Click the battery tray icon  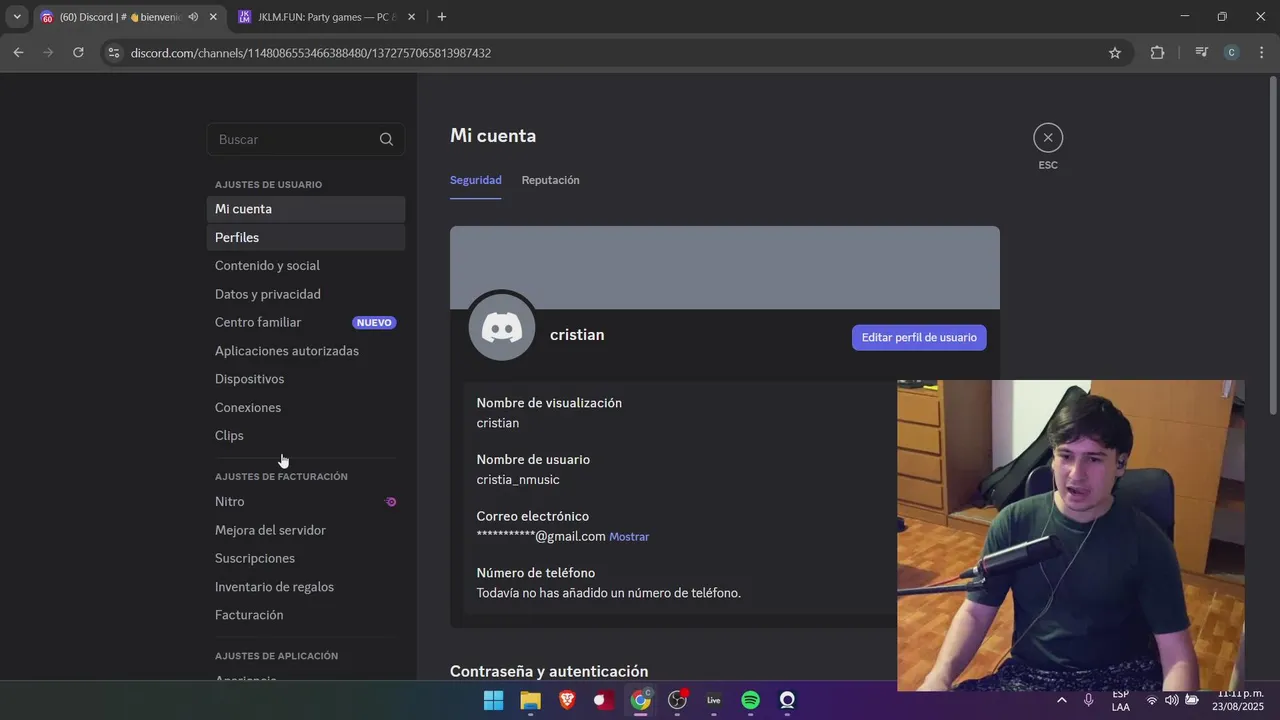1193,701
